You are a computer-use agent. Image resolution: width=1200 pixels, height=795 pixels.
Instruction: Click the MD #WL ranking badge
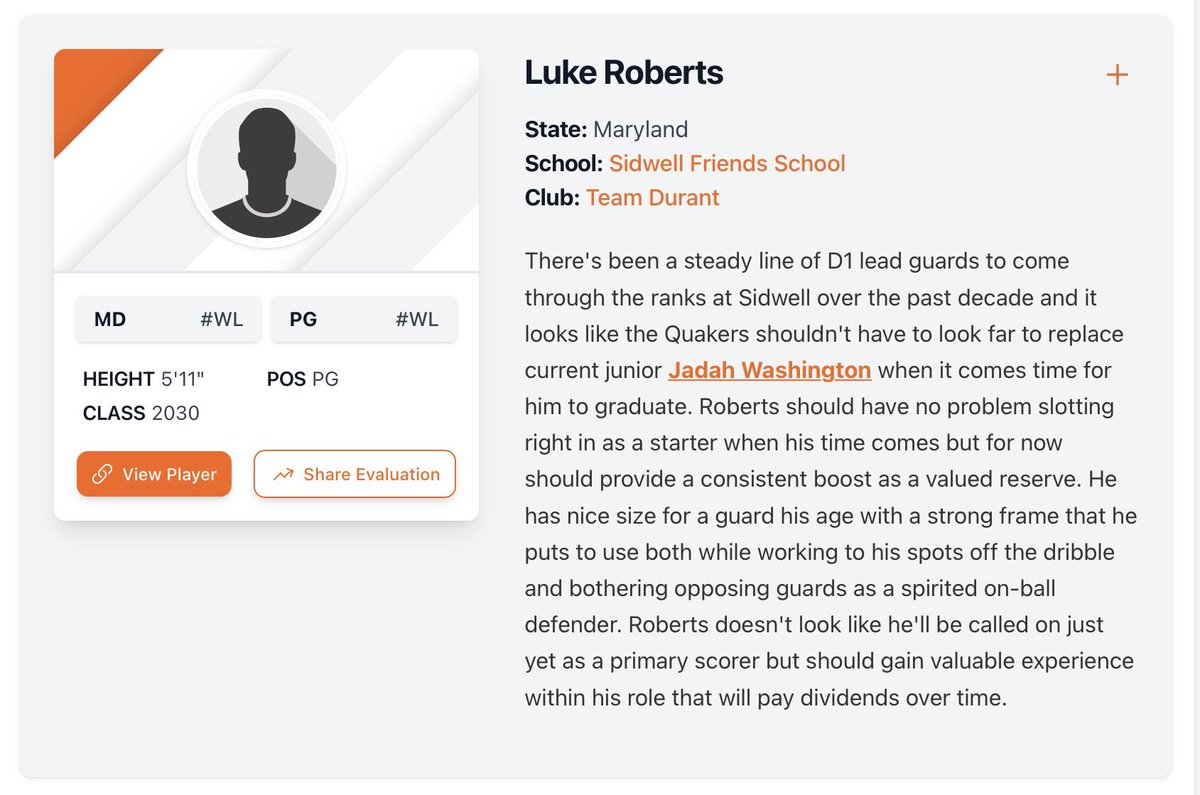[169, 320]
